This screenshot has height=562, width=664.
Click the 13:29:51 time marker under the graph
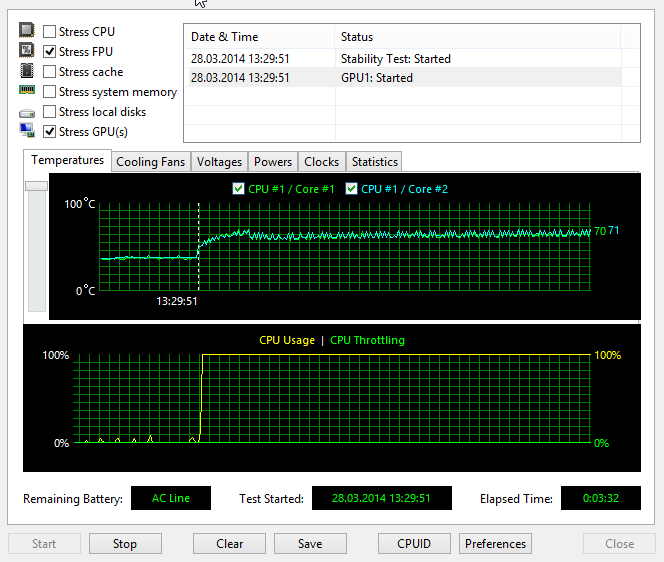[x=177, y=301]
